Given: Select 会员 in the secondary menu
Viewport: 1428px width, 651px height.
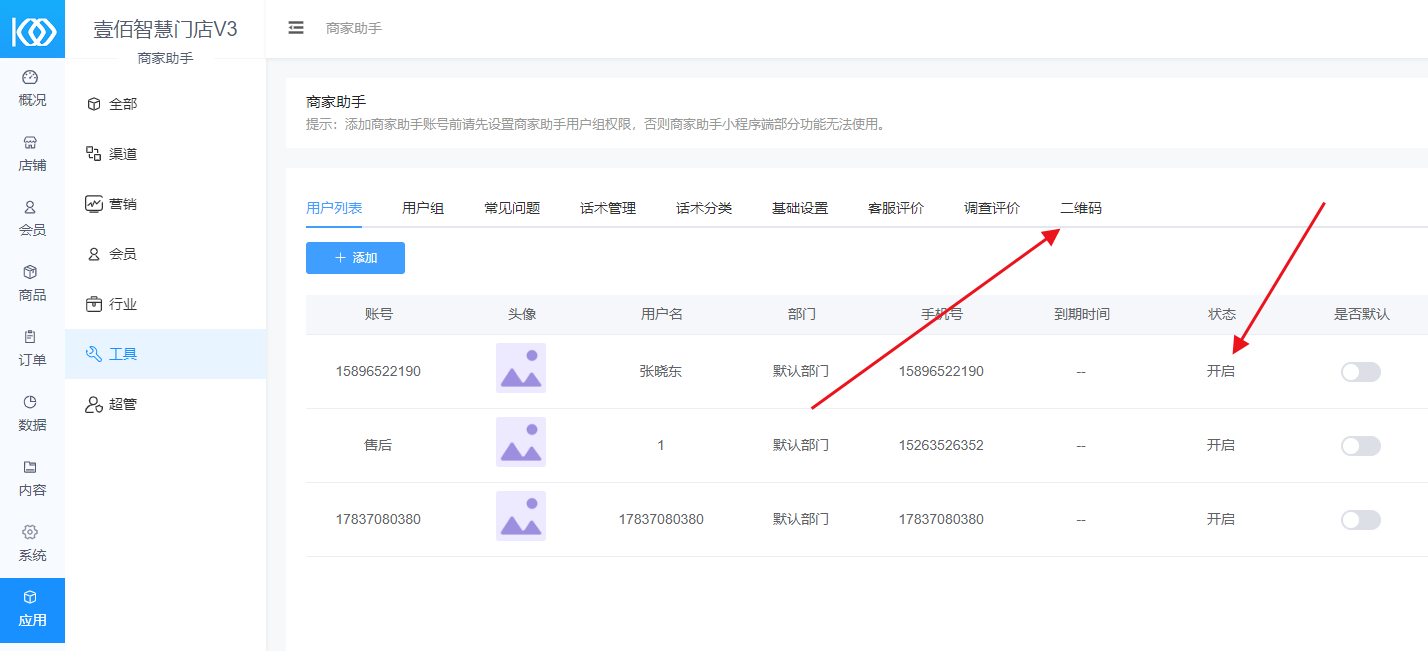Looking at the screenshot, I should click(166, 254).
